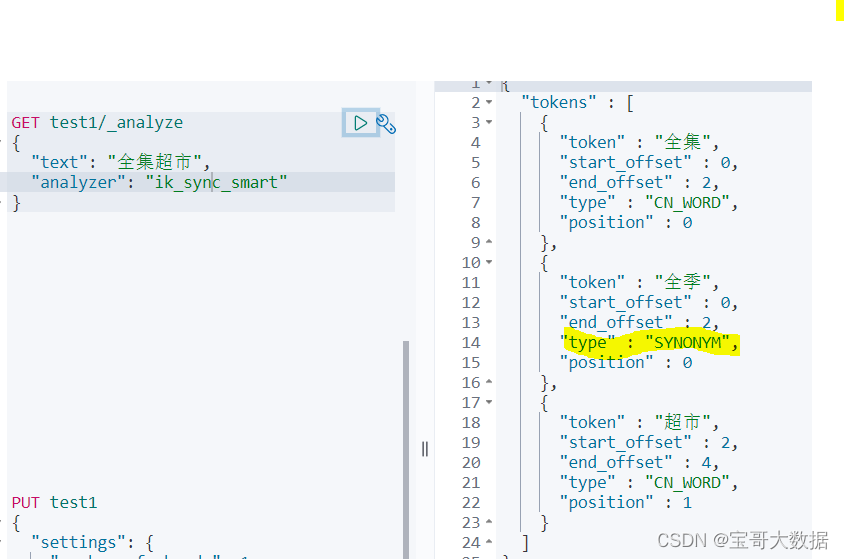
Task: Fold the array end at line 24
Action: pos(489,542)
